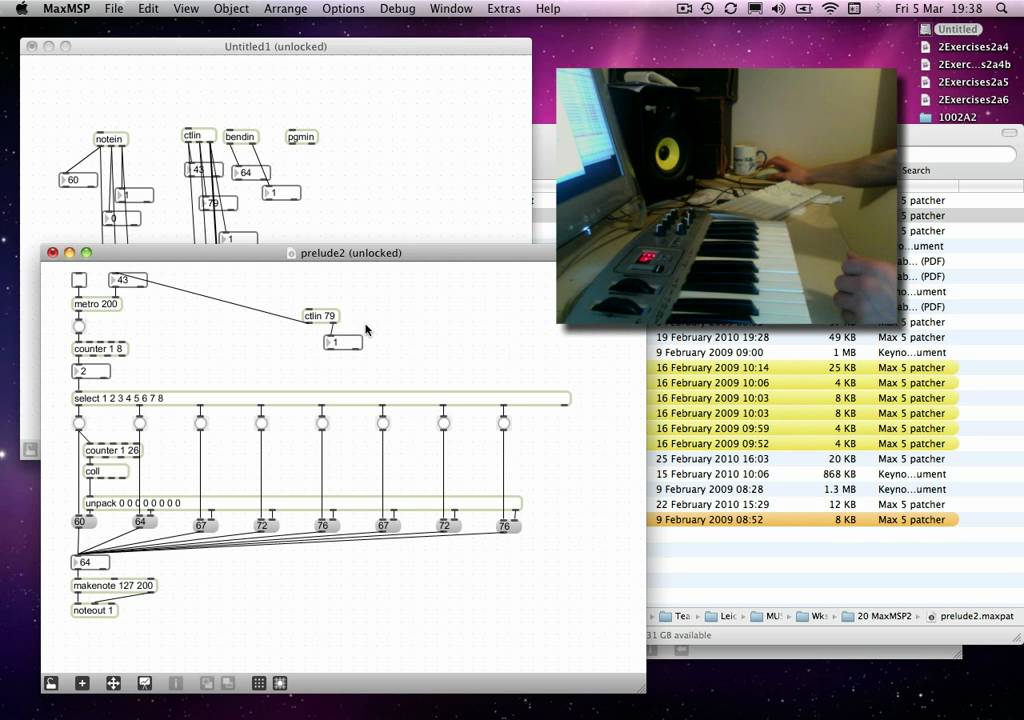
Task: Click the volume icon in menu bar
Action: [778, 8]
